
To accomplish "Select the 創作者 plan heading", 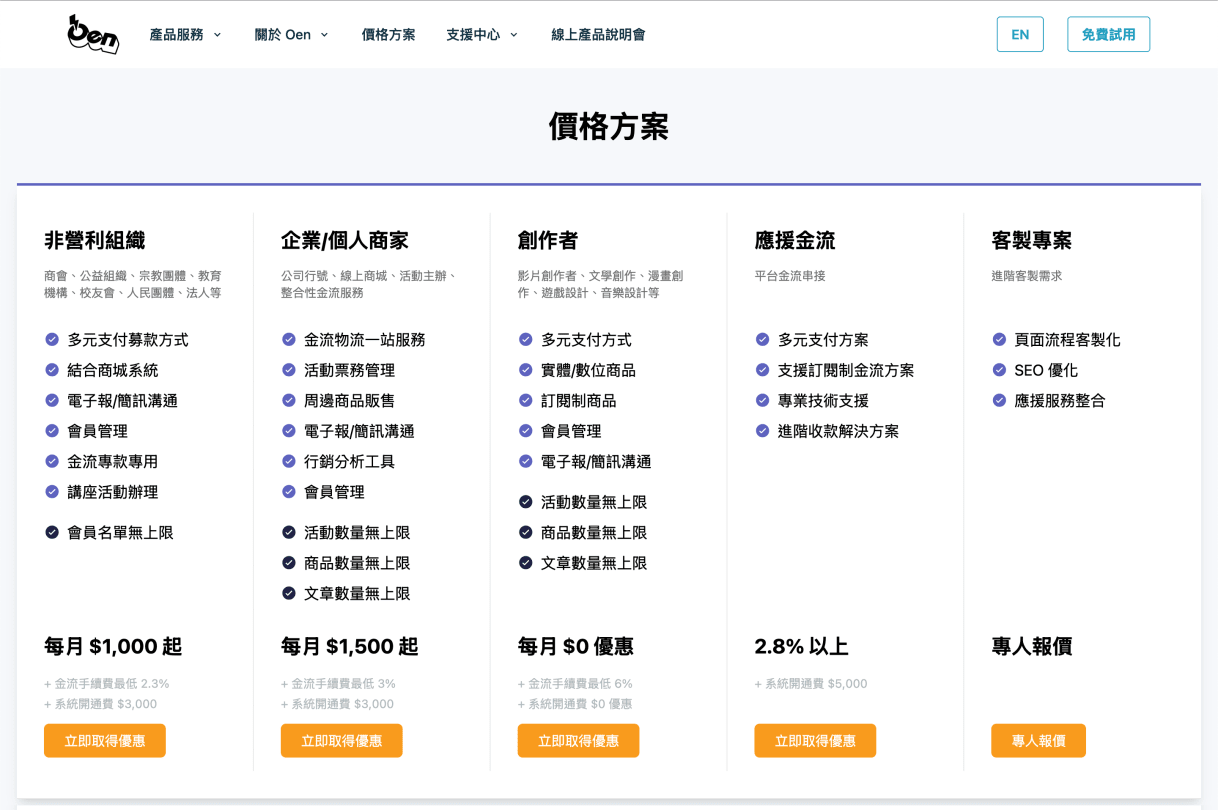I will (x=548, y=241).
